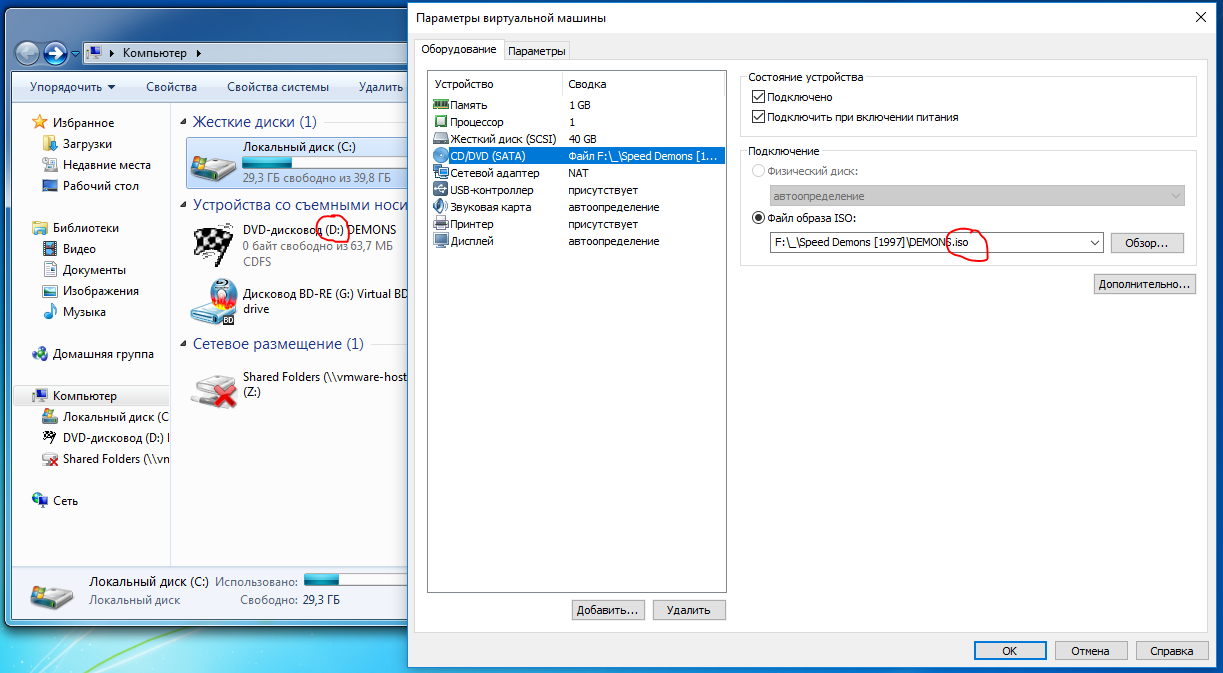1223x673 pixels.
Task: Select the Звуковая карта speaker icon
Action: [441, 206]
